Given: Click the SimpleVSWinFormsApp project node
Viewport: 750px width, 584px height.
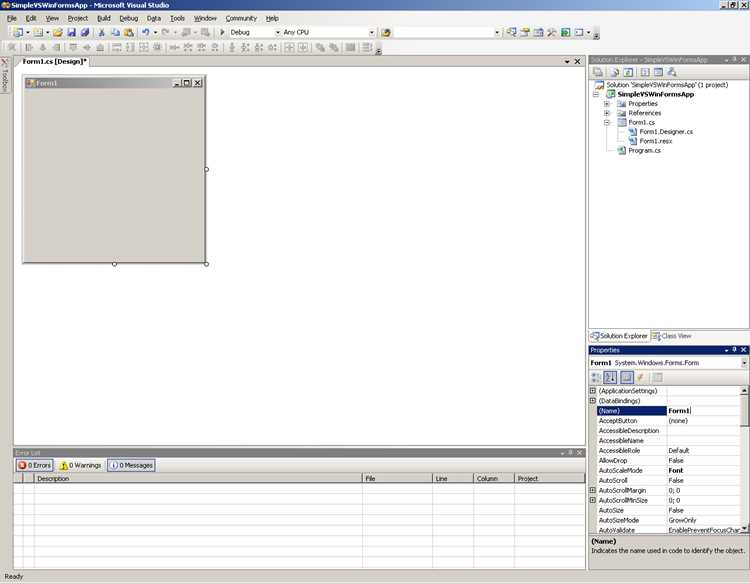Looking at the screenshot, I should (655, 95).
